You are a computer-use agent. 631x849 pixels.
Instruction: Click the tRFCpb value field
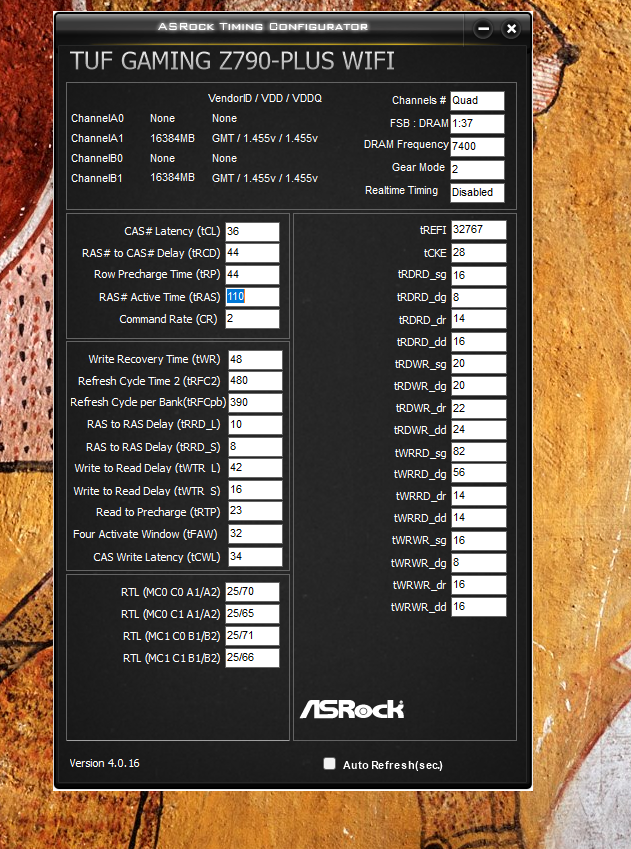(x=255, y=403)
